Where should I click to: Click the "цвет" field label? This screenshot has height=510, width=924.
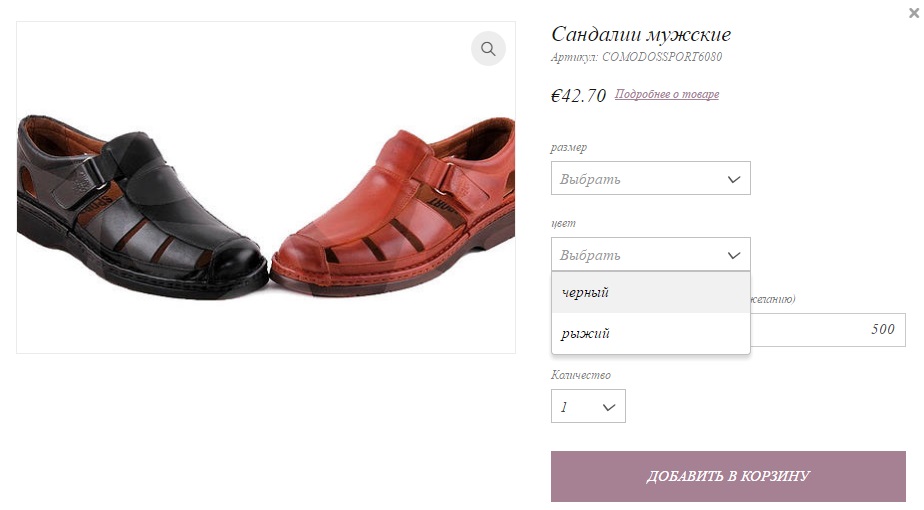tap(563, 223)
